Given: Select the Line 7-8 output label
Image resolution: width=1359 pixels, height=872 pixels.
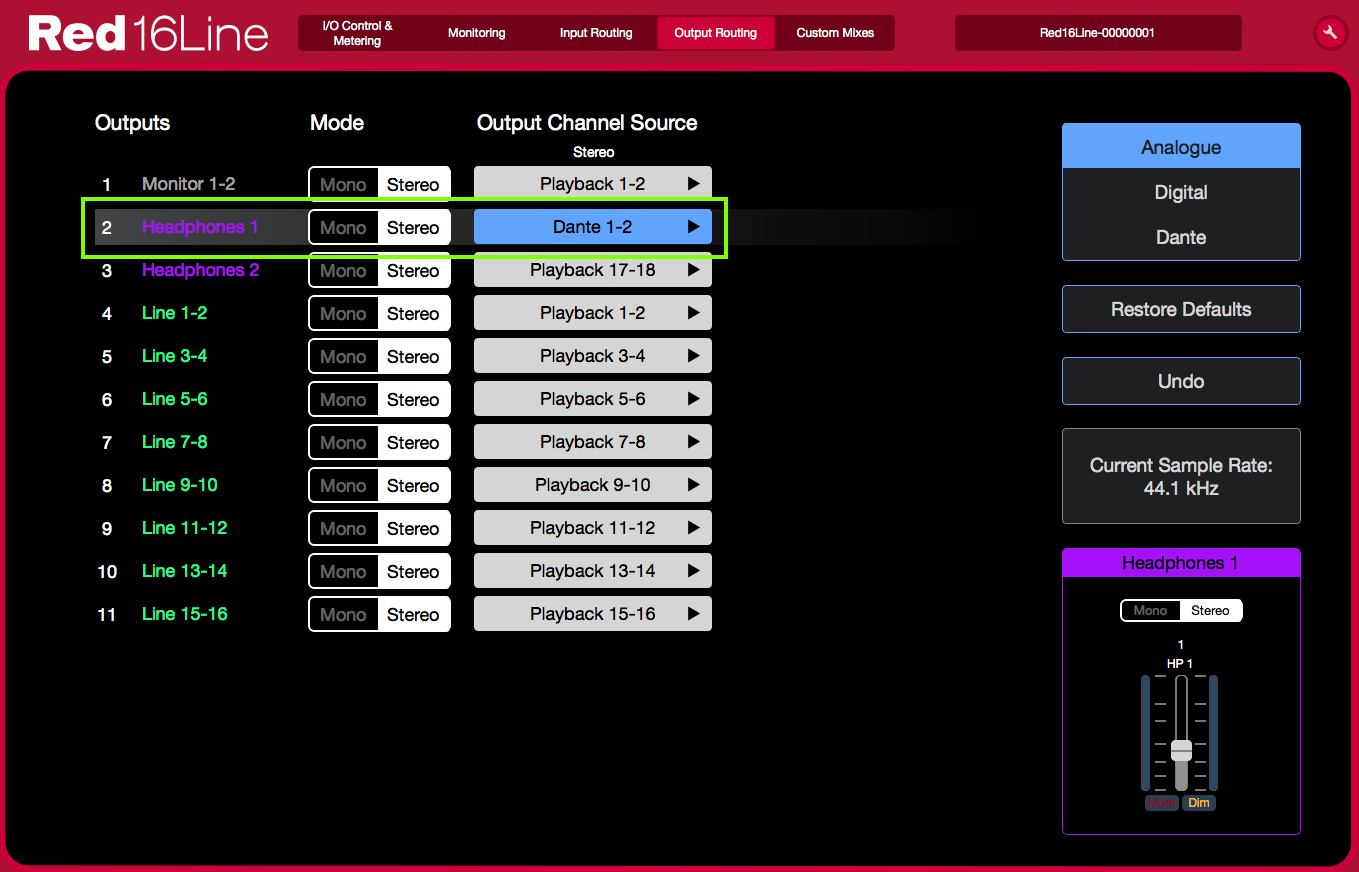Looking at the screenshot, I should (175, 442).
